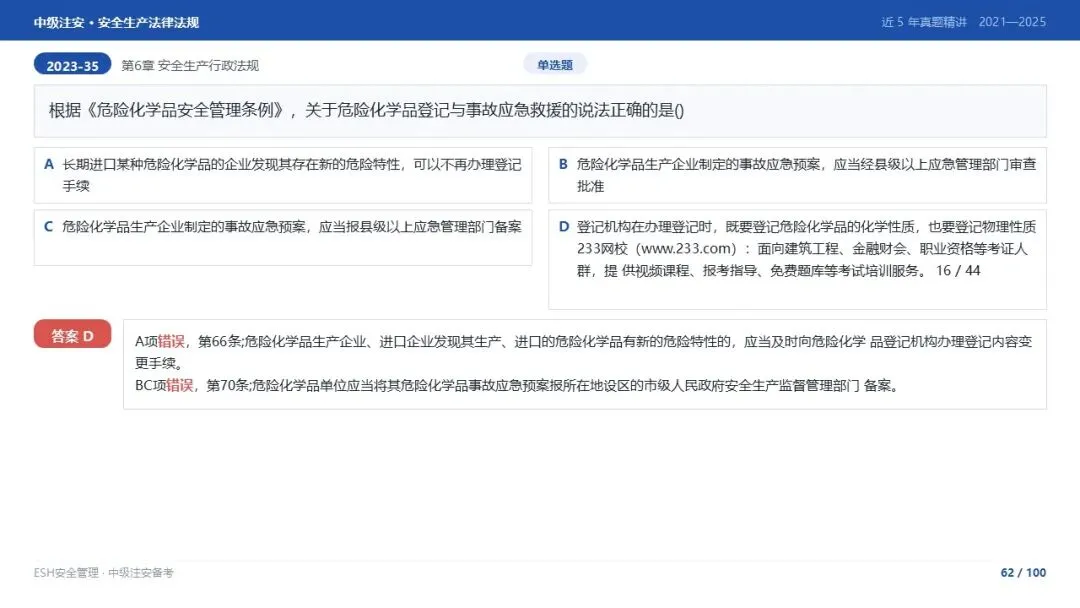Click the 单选题 question type tag
This screenshot has height=608, width=1080.
click(x=555, y=65)
